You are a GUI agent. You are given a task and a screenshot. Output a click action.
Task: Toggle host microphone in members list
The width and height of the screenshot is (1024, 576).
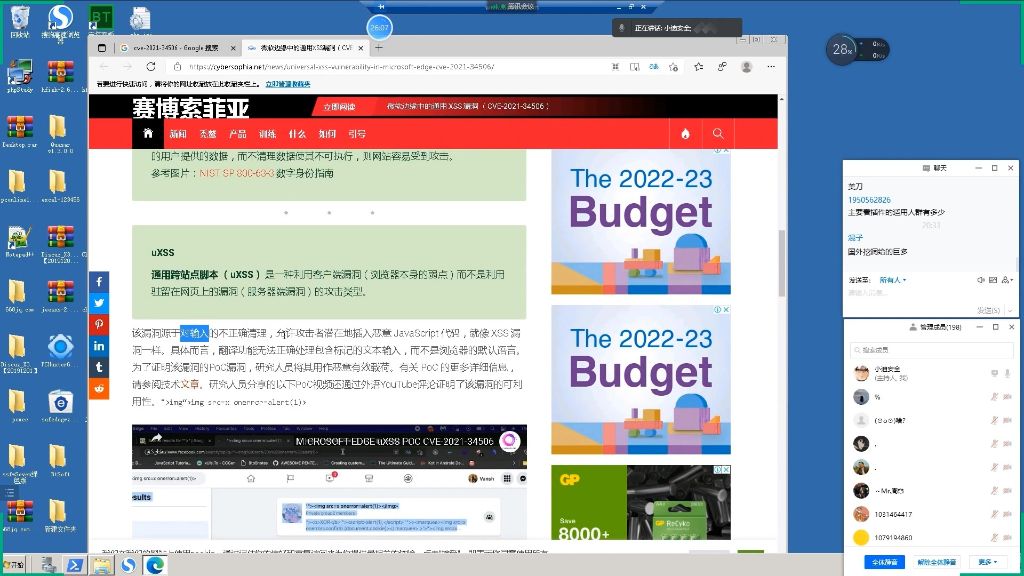pos(1007,373)
